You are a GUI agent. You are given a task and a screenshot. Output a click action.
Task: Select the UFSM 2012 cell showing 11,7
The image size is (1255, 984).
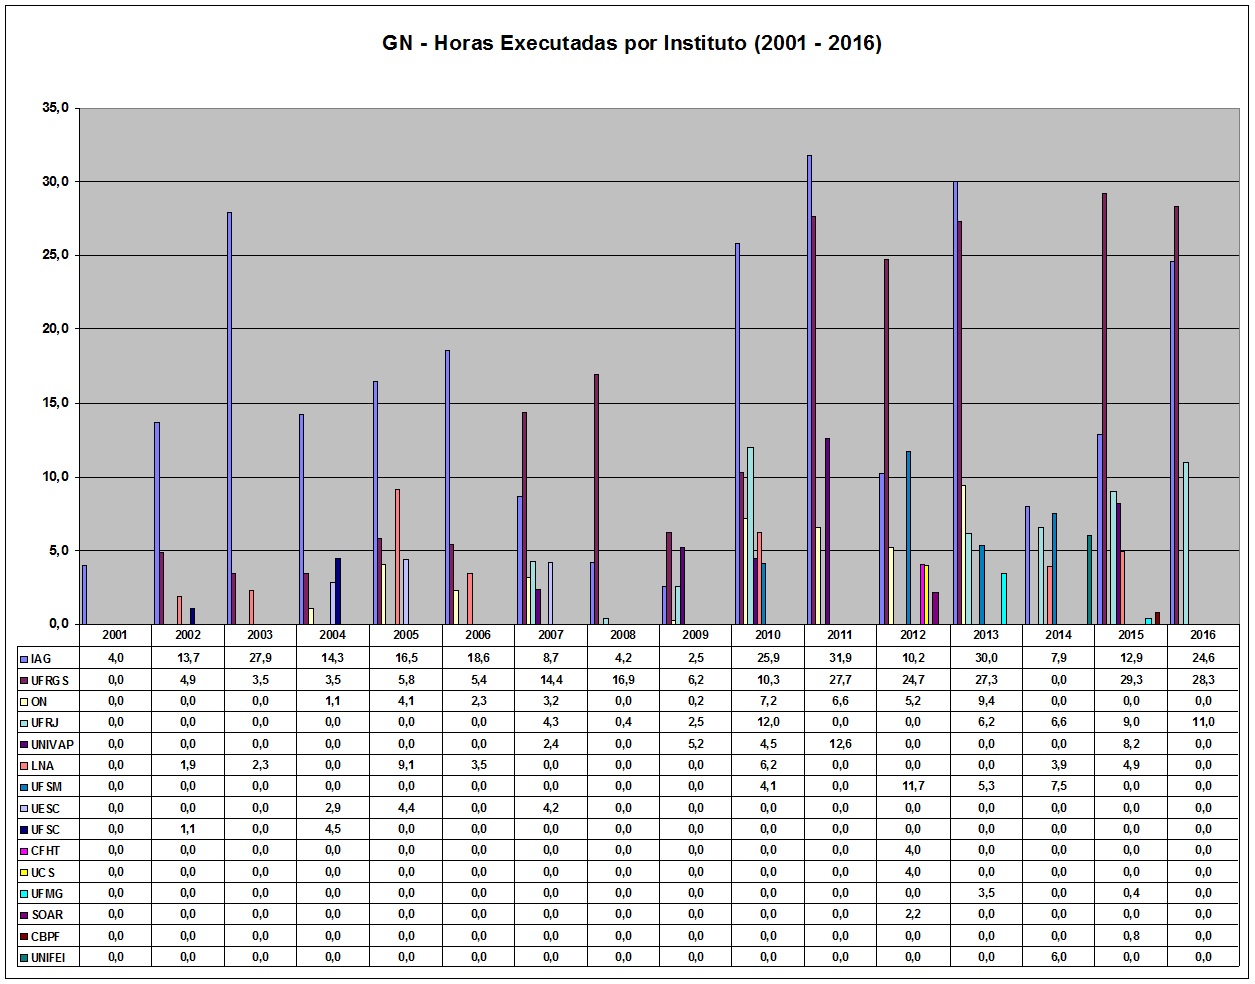pyautogui.click(x=912, y=786)
